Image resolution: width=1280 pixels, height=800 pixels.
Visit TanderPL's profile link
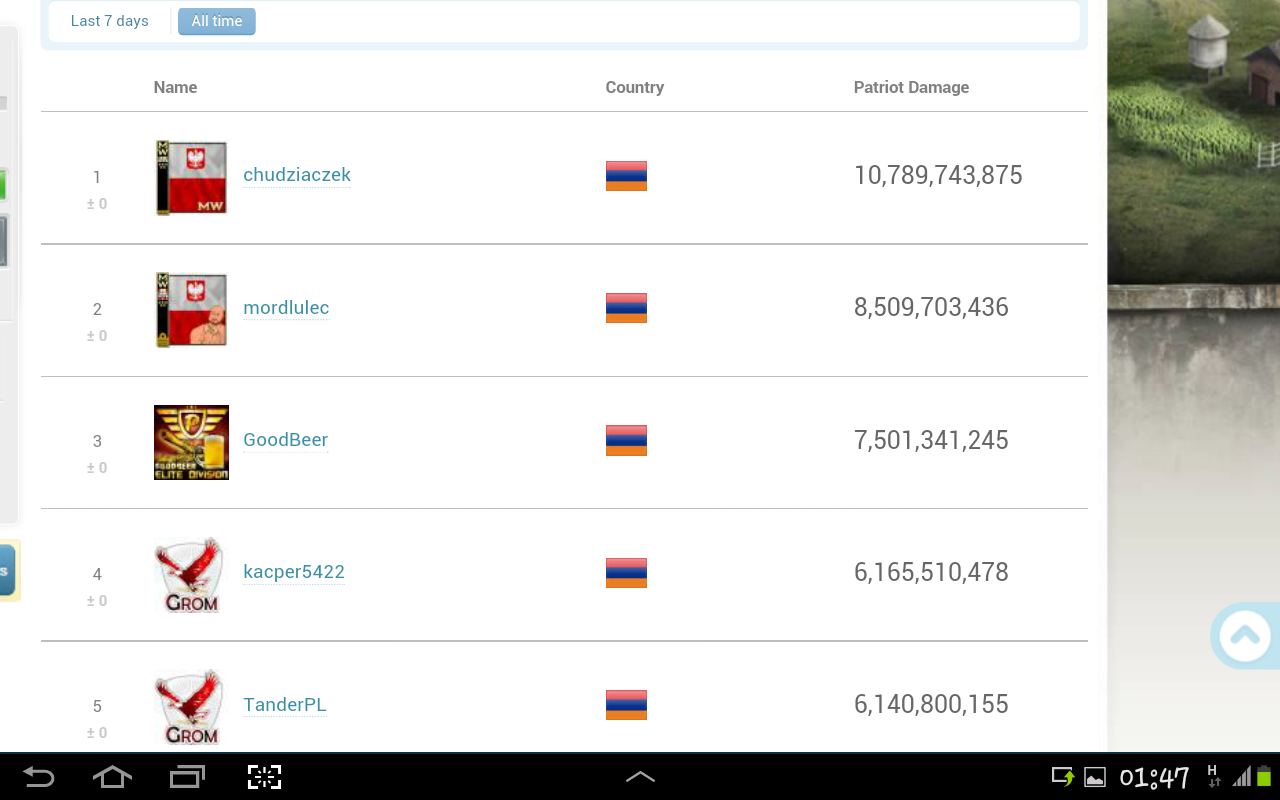[x=285, y=705]
